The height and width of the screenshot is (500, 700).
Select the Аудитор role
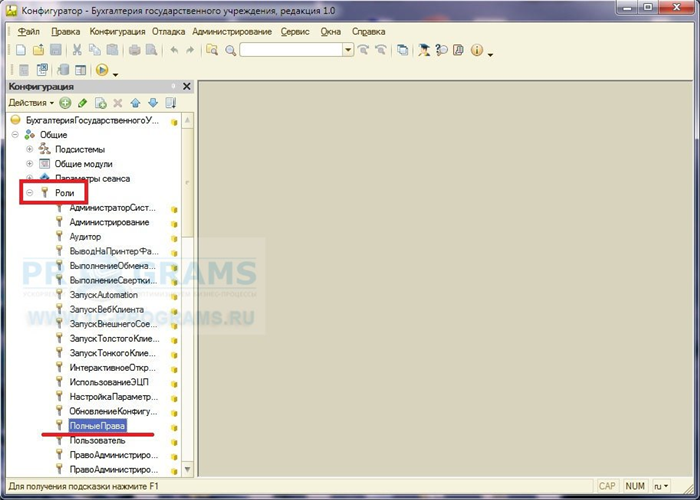click(x=85, y=237)
